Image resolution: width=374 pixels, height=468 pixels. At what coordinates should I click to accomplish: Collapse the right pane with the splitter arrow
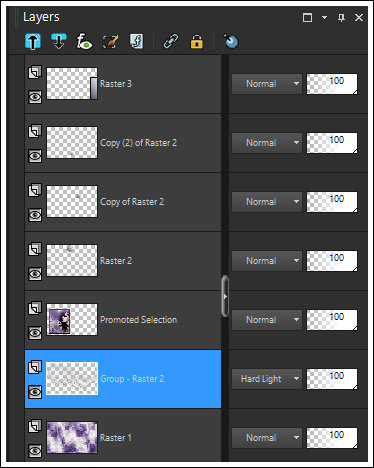click(x=225, y=296)
